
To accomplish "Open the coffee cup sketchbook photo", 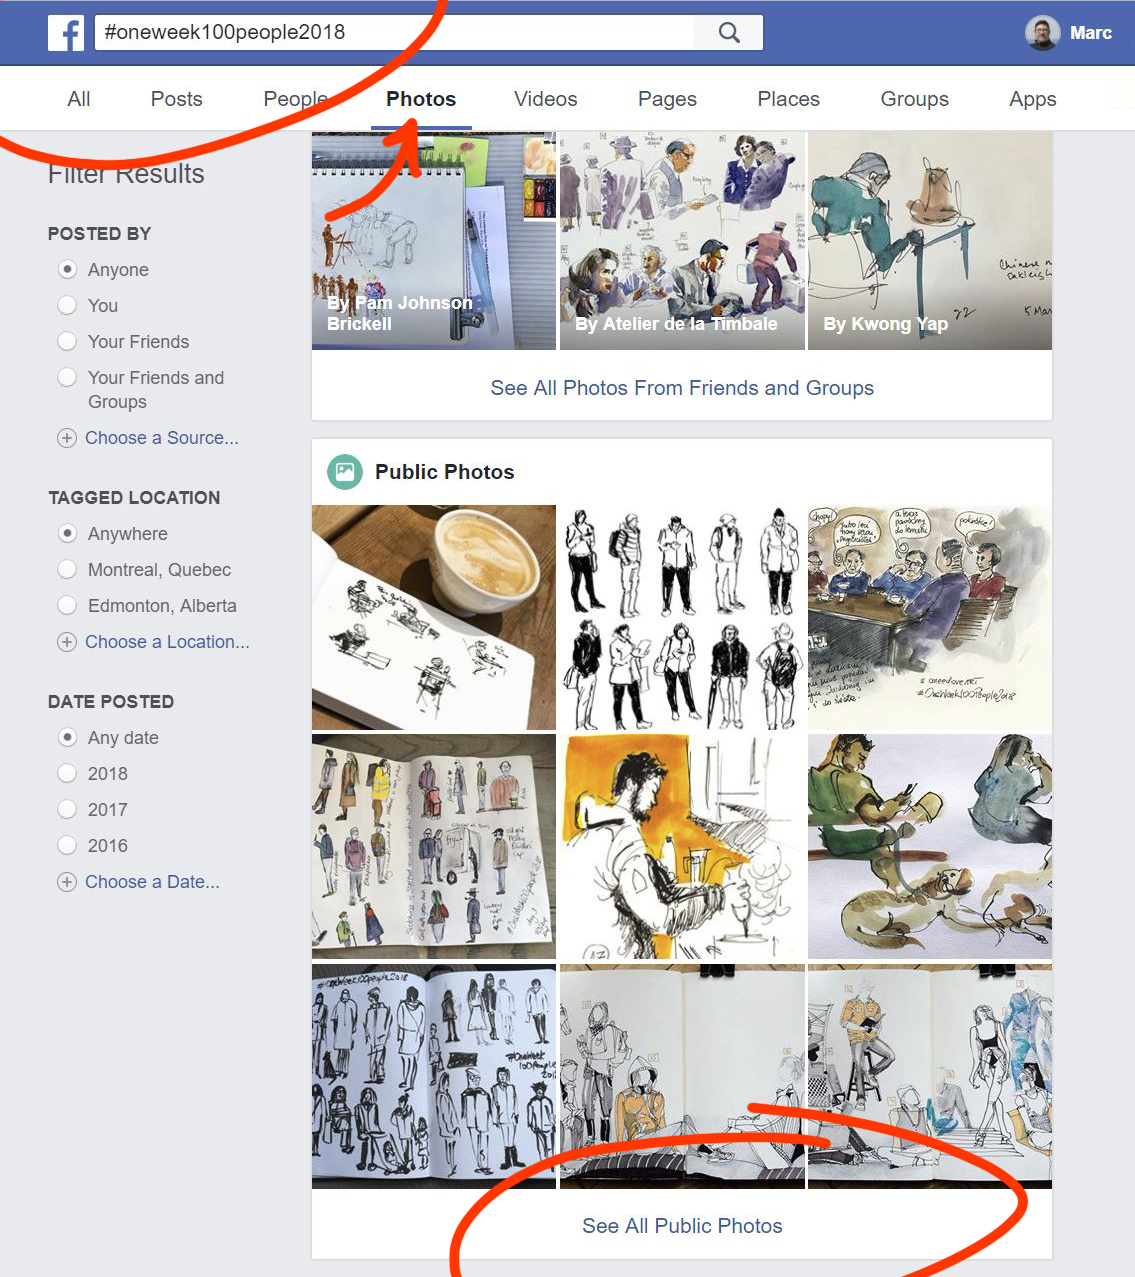I will tap(434, 617).
